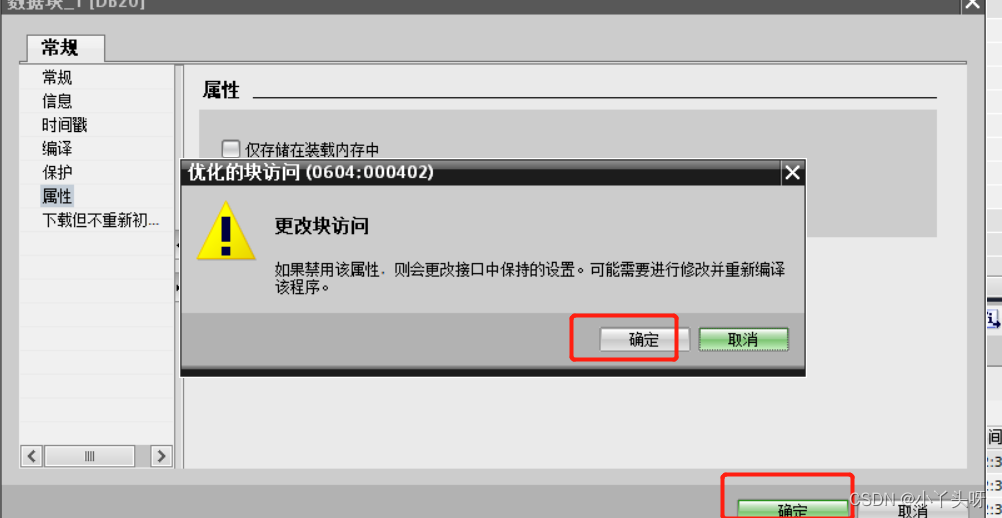Click the yellow warning triangle icon
The width and height of the screenshot is (1002, 518).
tap(226, 230)
